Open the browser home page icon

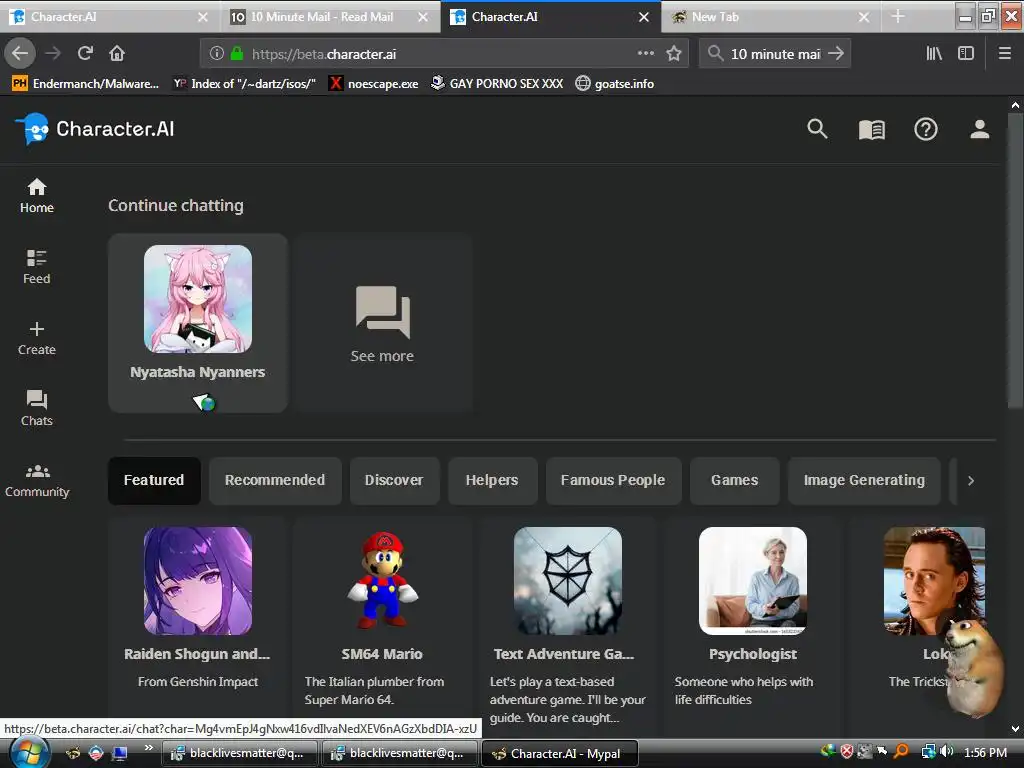click(x=117, y=54)
